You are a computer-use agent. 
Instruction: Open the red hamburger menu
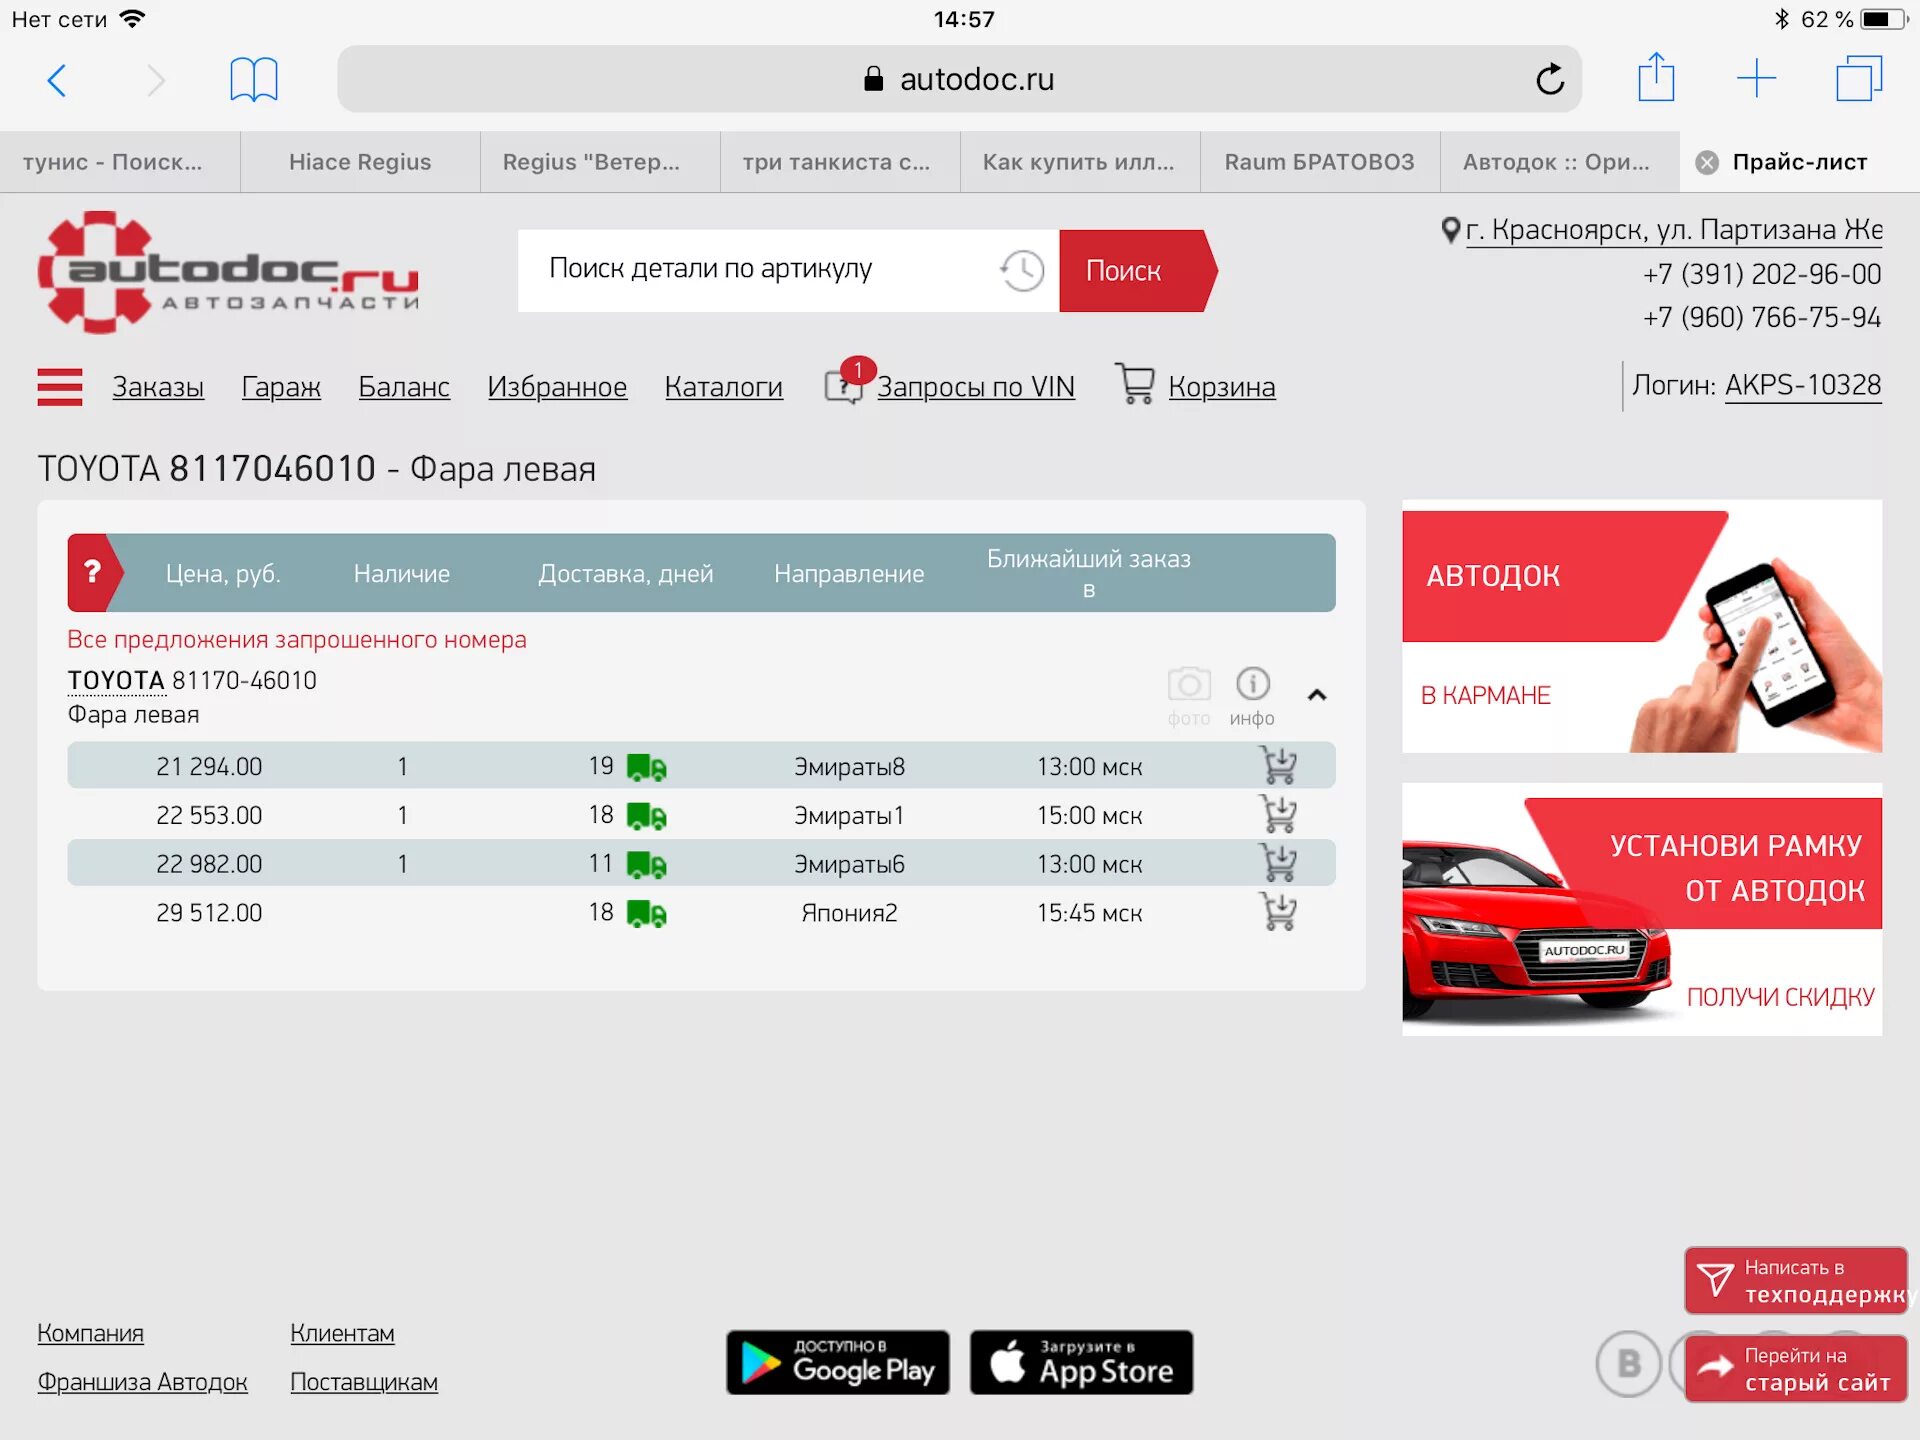(x=60, y=387)
